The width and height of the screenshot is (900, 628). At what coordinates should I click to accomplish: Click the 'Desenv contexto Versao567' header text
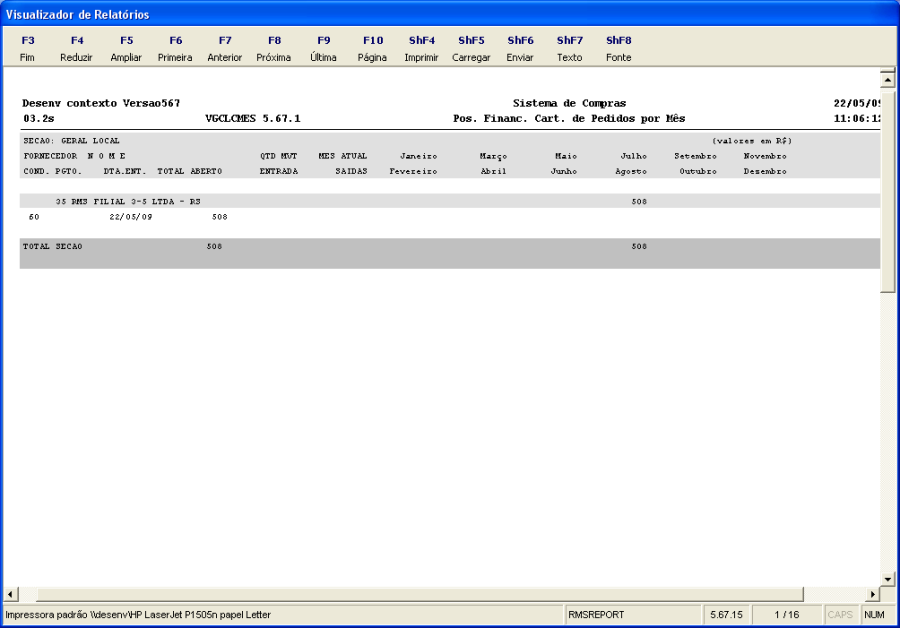(x=101, y=103)
